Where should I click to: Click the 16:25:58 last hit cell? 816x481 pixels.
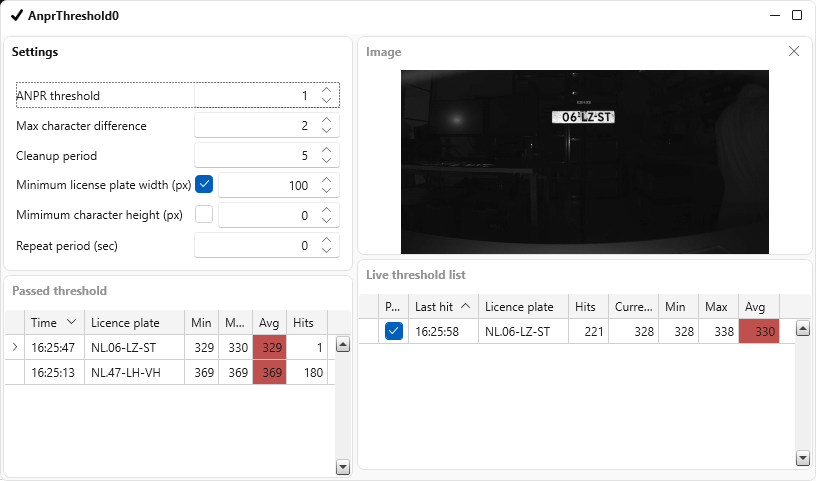coord(443,331)
